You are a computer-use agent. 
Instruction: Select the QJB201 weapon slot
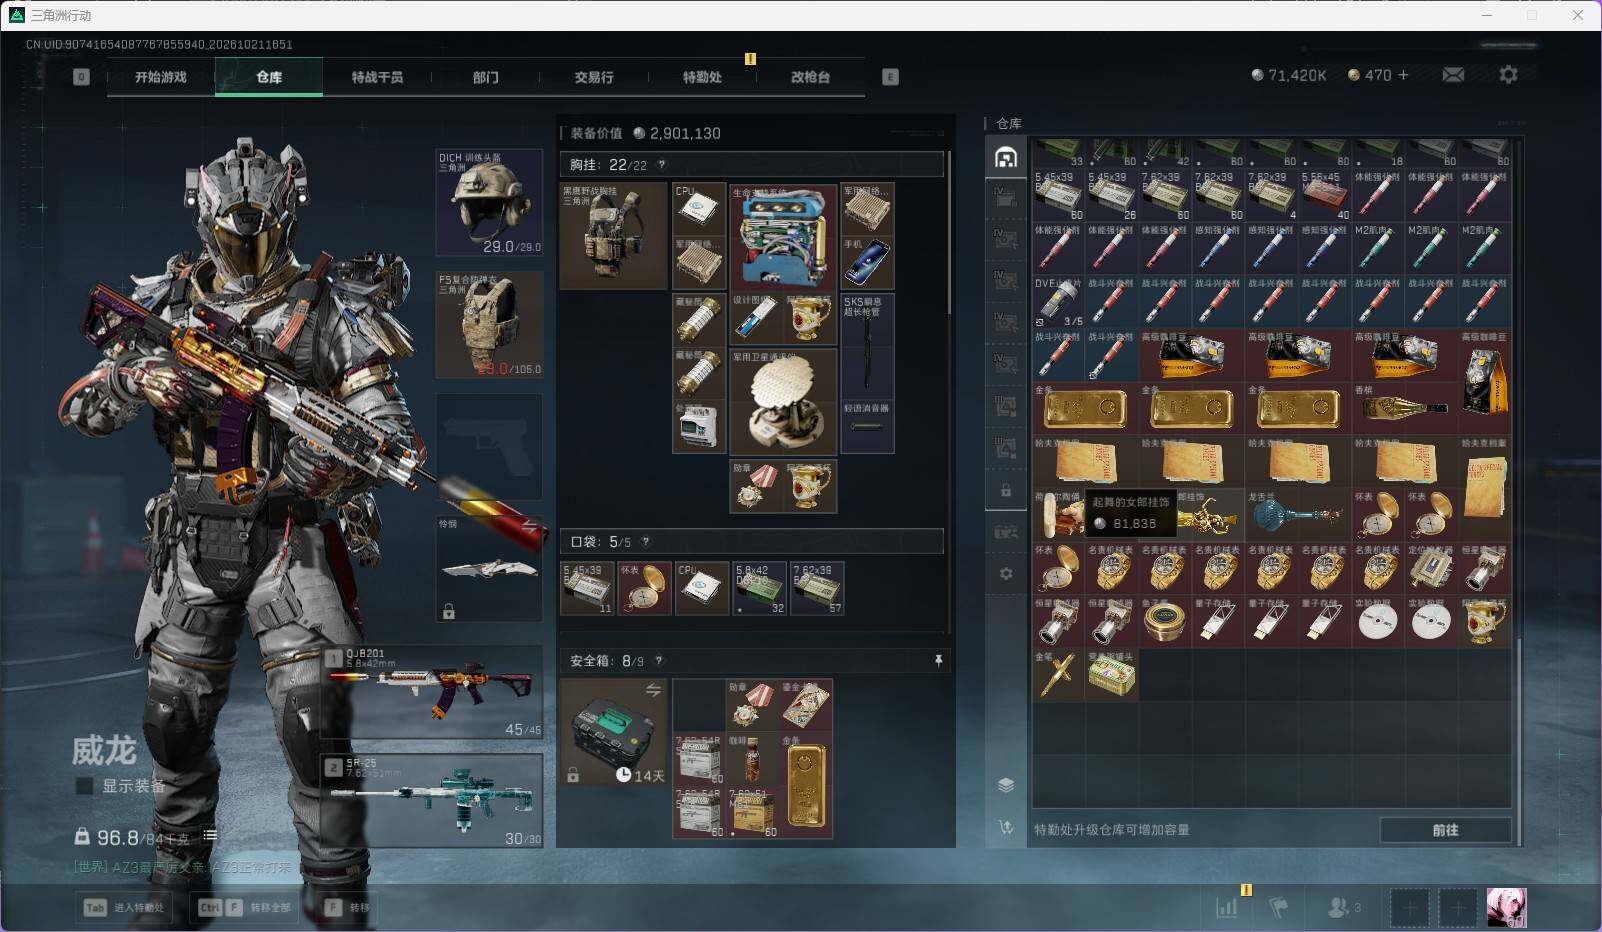pos(432,692)
